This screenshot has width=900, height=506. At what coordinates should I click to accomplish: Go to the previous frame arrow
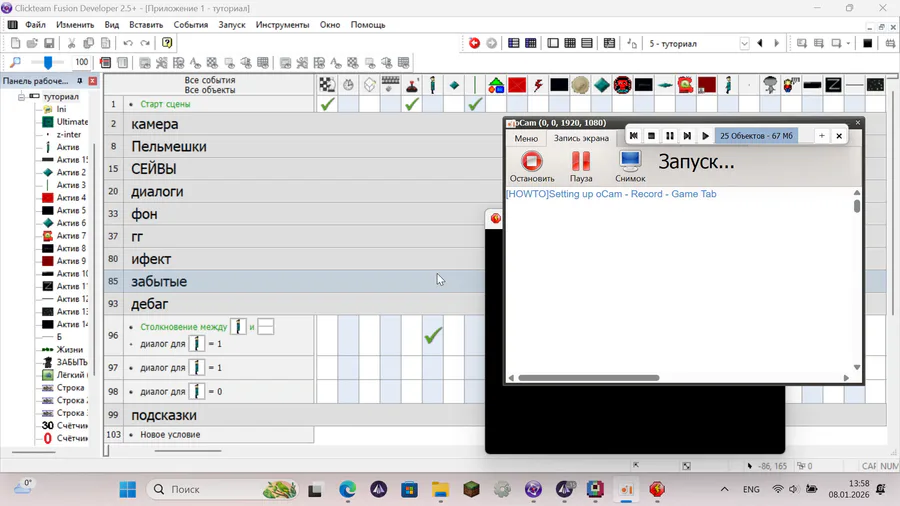pyautogui.click(x=760, y=43)
